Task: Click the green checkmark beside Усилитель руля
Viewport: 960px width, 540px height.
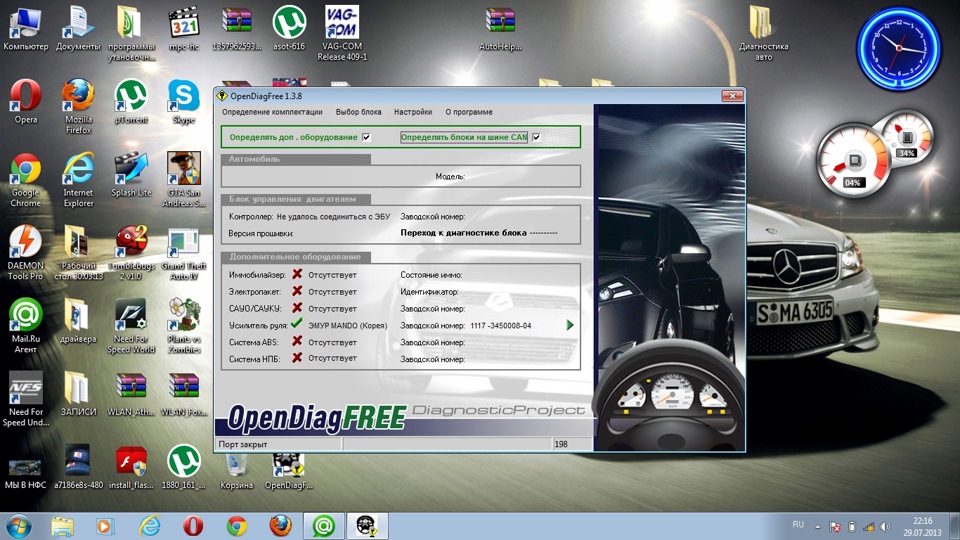Action: pyautogui.click(x=297, y=324)
